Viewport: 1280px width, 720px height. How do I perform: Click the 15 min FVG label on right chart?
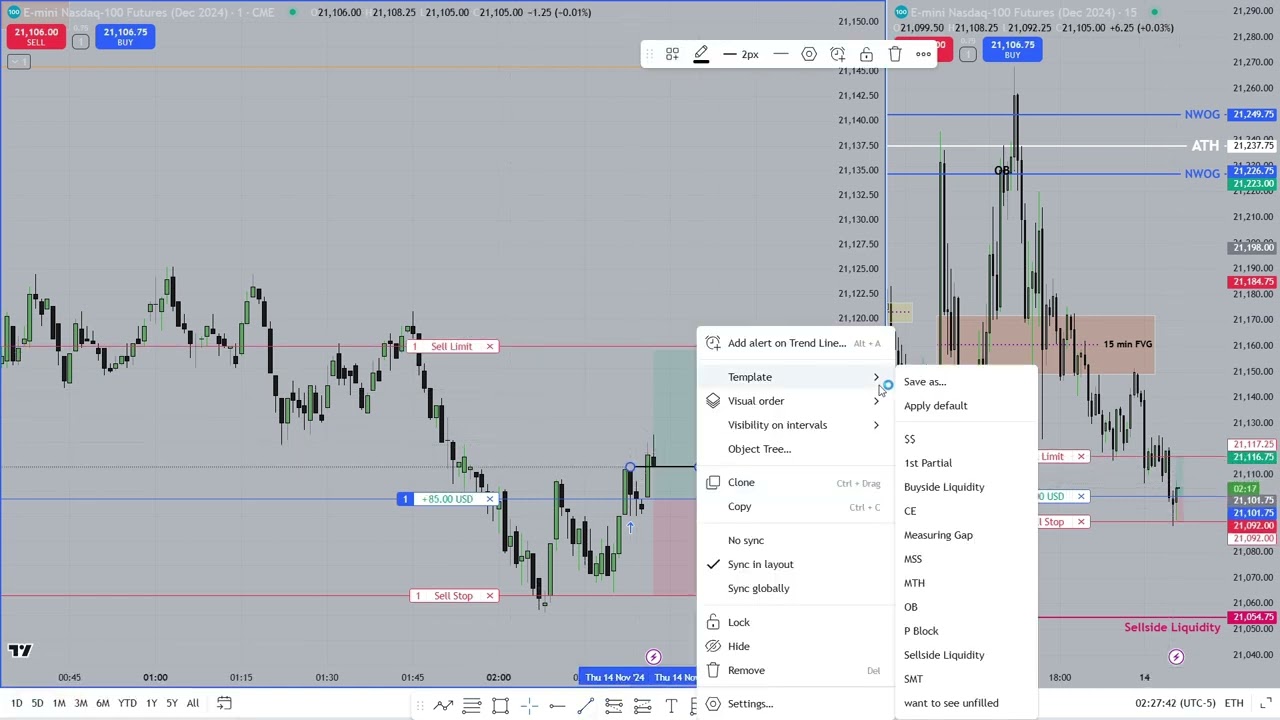1127,344
